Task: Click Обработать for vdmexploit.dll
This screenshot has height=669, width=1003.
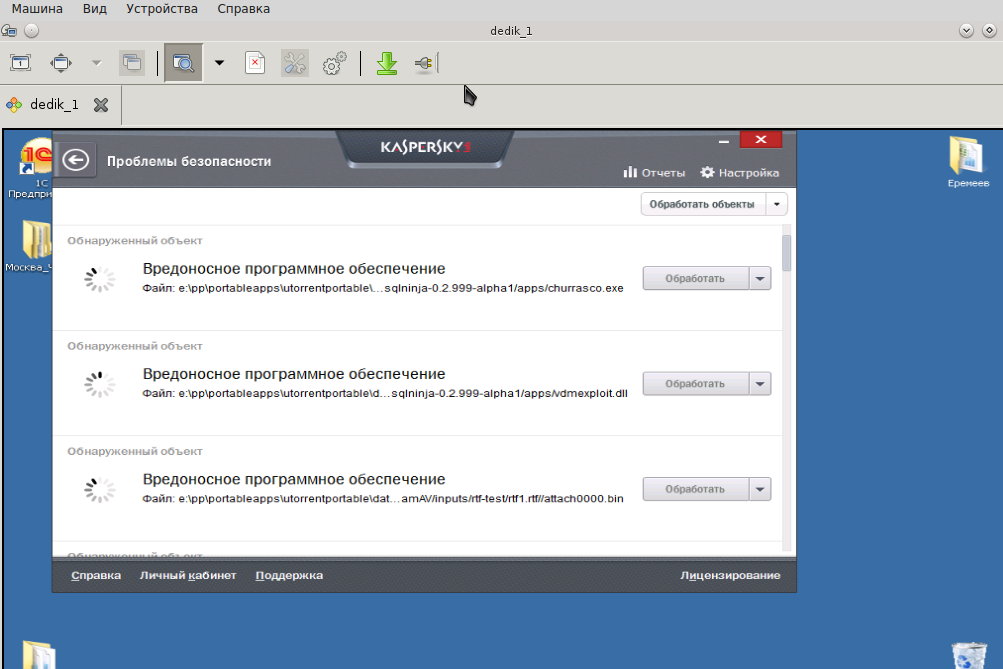Action: [695, 384]
